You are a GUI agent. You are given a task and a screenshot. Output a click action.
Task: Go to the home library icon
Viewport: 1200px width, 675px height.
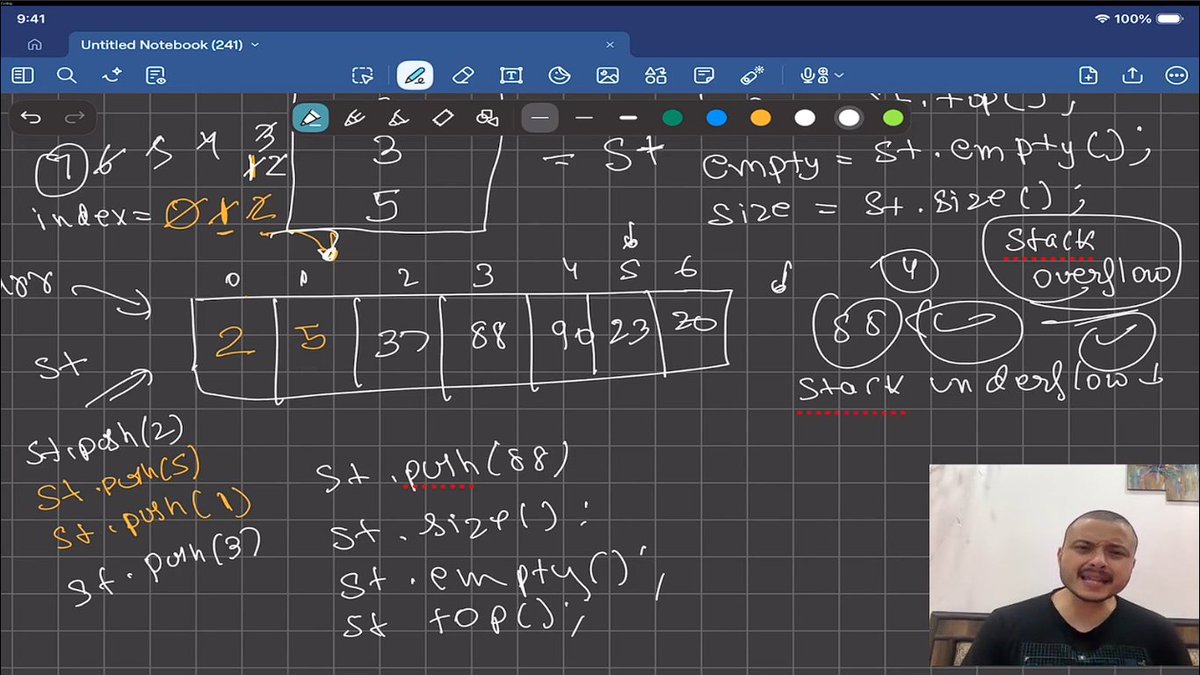35,45
